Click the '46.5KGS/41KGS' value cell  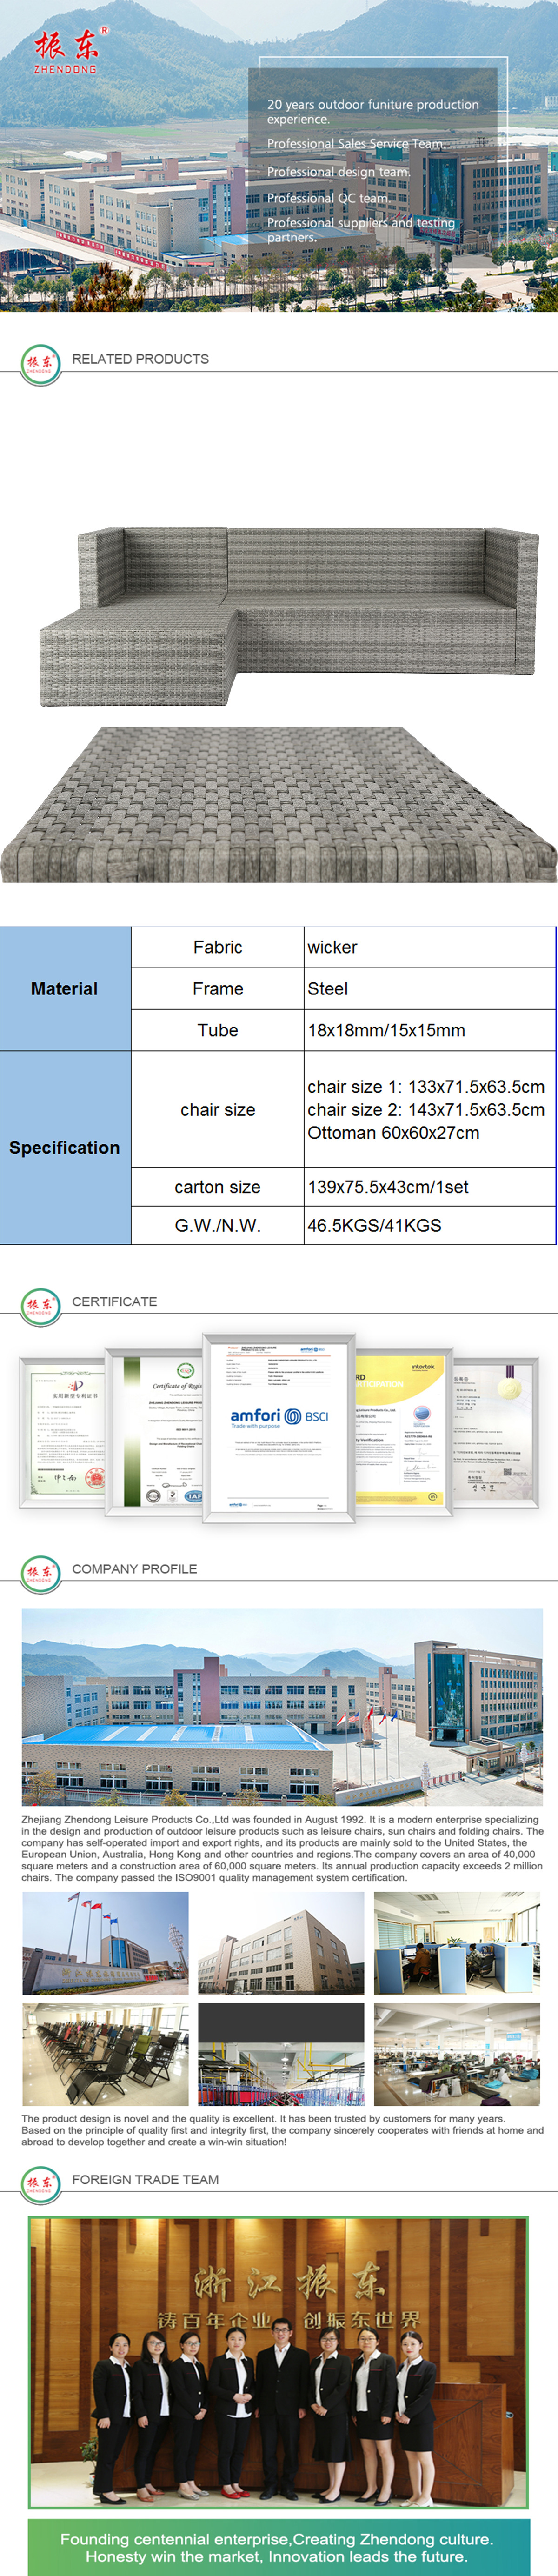pyautogui.click(x=430, y=1225)
